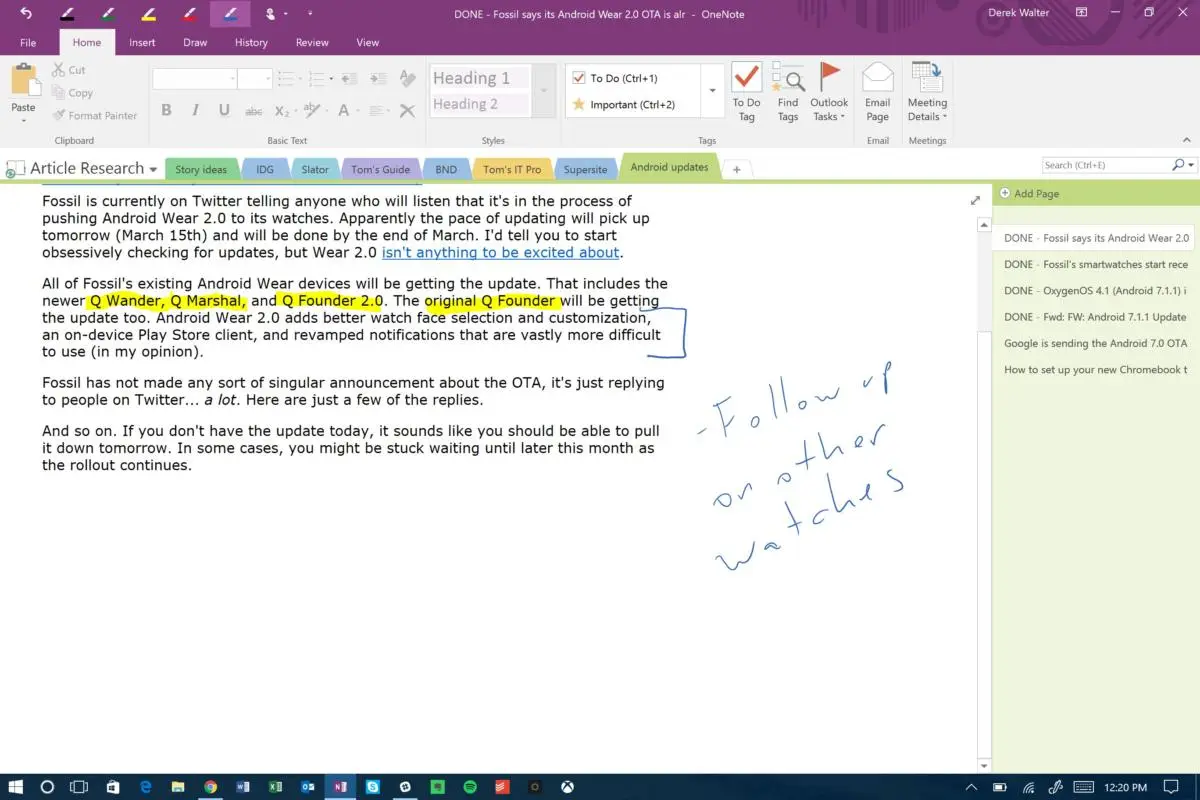Open the "isn't anything to be excited about" link

(x=500, y=253)
